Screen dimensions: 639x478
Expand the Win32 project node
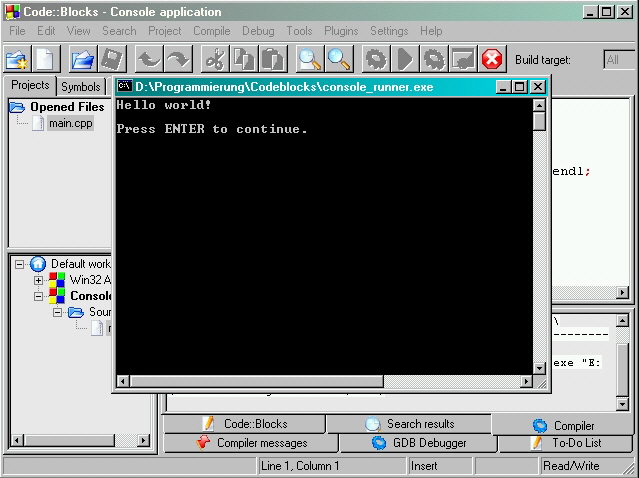38,280
